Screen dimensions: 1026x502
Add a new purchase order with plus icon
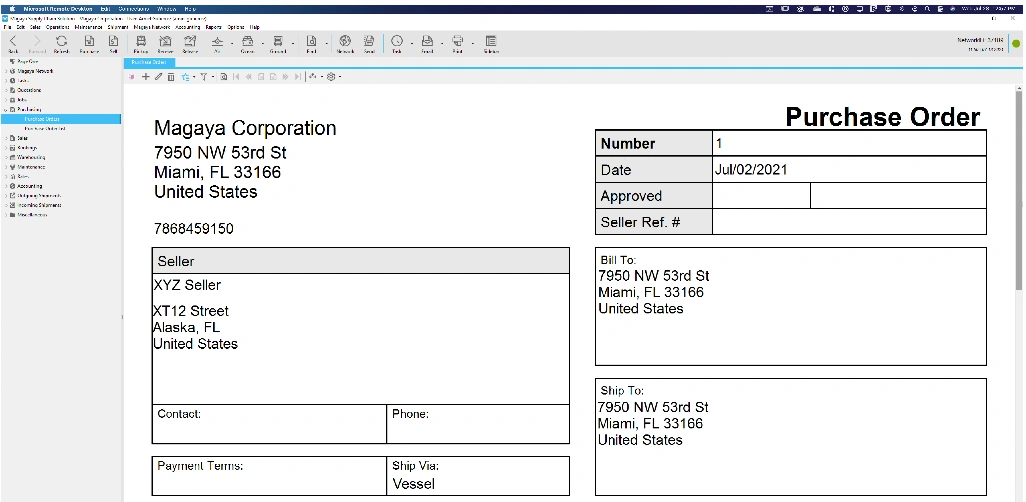pos(146,76)
